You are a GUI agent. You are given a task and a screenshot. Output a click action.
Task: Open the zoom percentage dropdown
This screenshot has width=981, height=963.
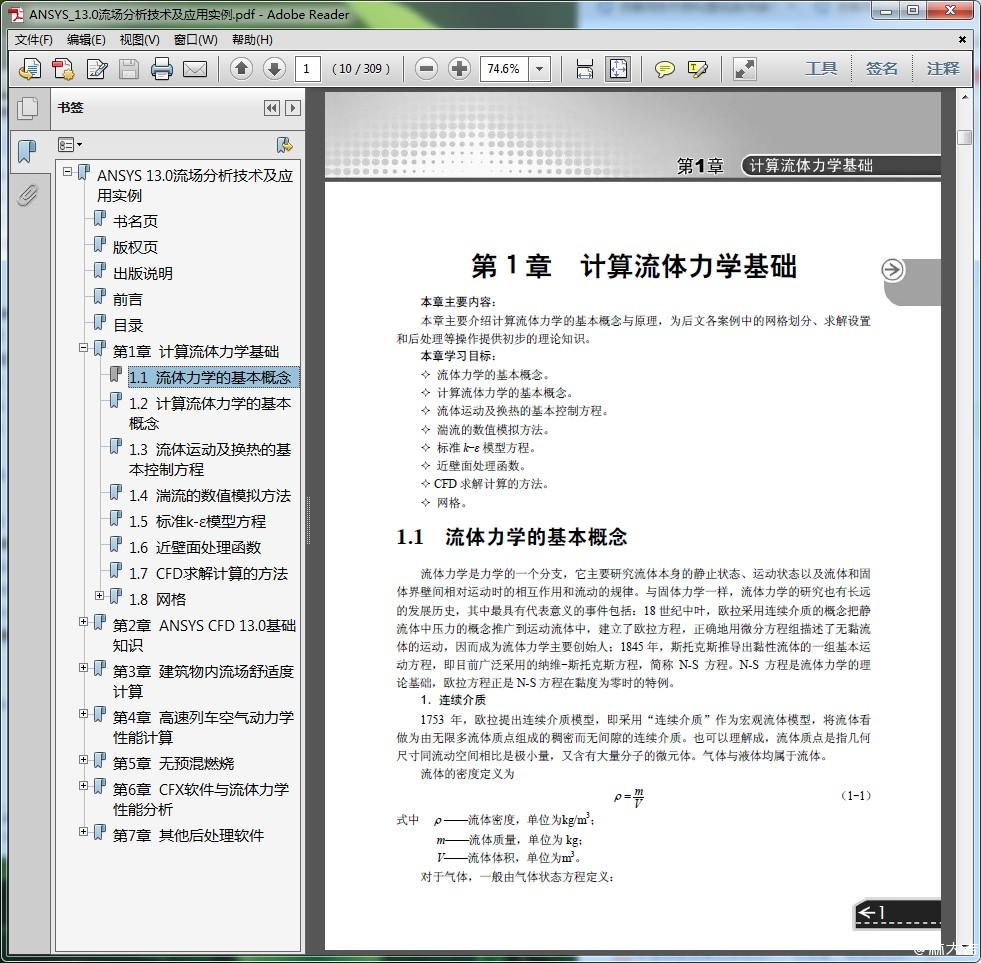coord(540,69)
